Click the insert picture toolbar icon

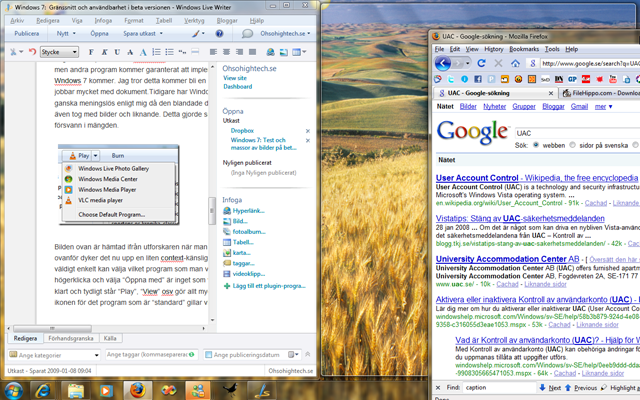coord(283,52)
